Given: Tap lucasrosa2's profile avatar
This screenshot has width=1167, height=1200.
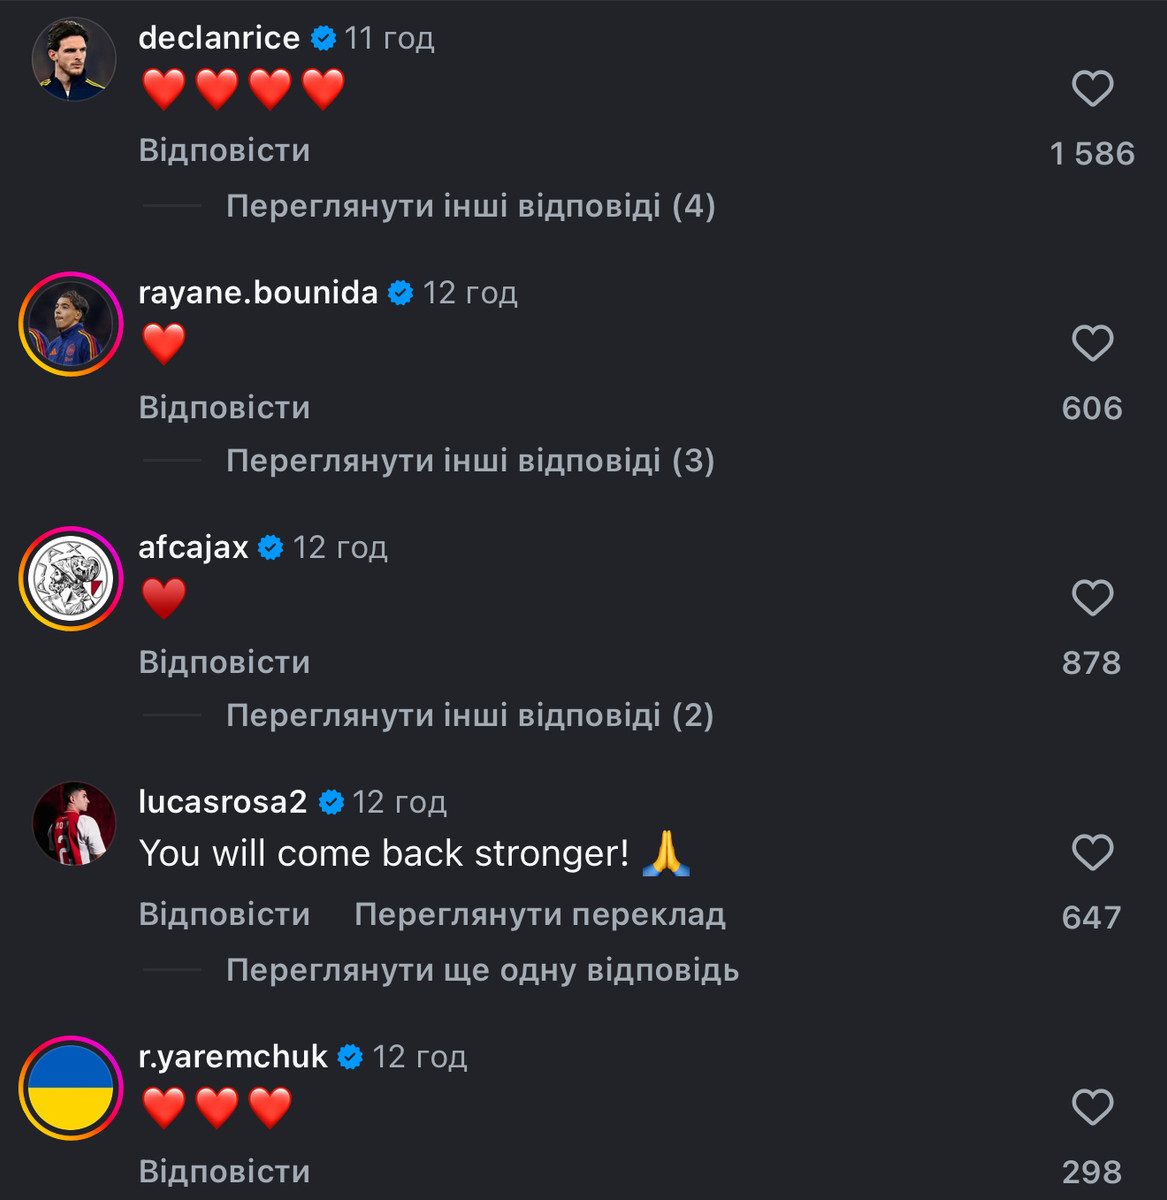Looking at the screenshot, I should point(73,823).
